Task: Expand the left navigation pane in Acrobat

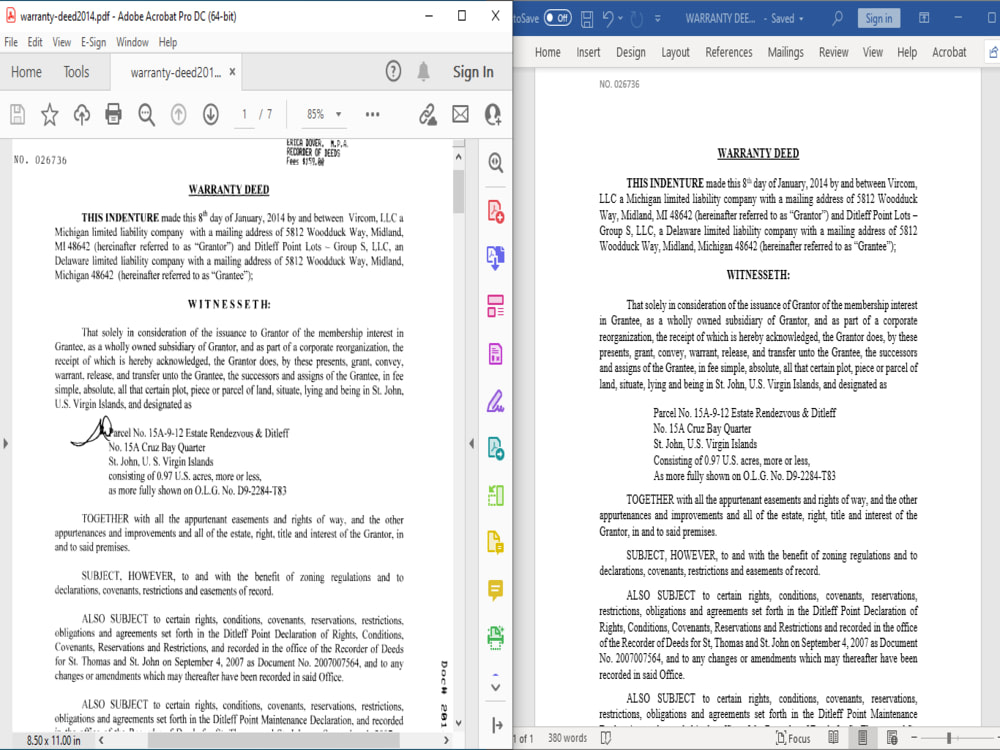Action: point(5,443)
